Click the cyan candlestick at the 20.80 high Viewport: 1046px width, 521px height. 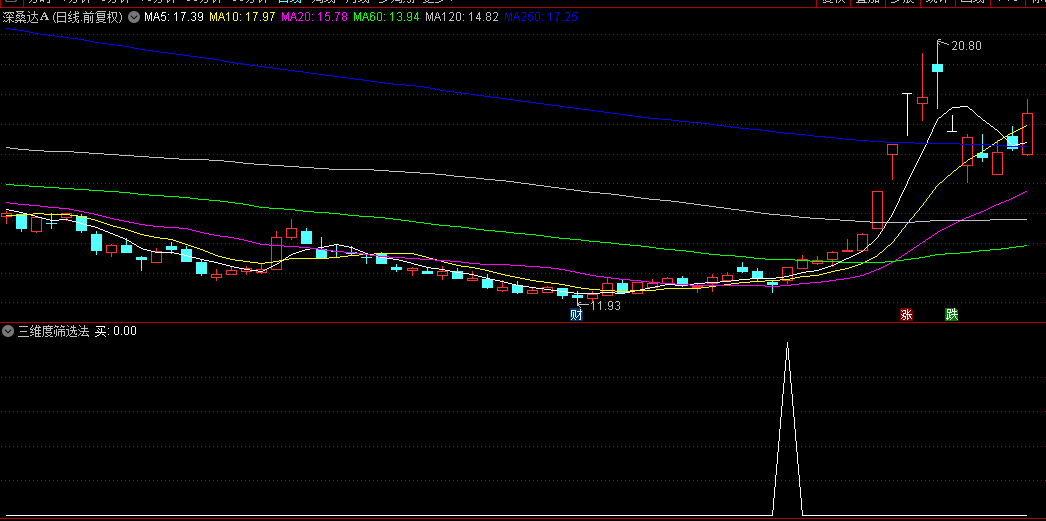937,67
